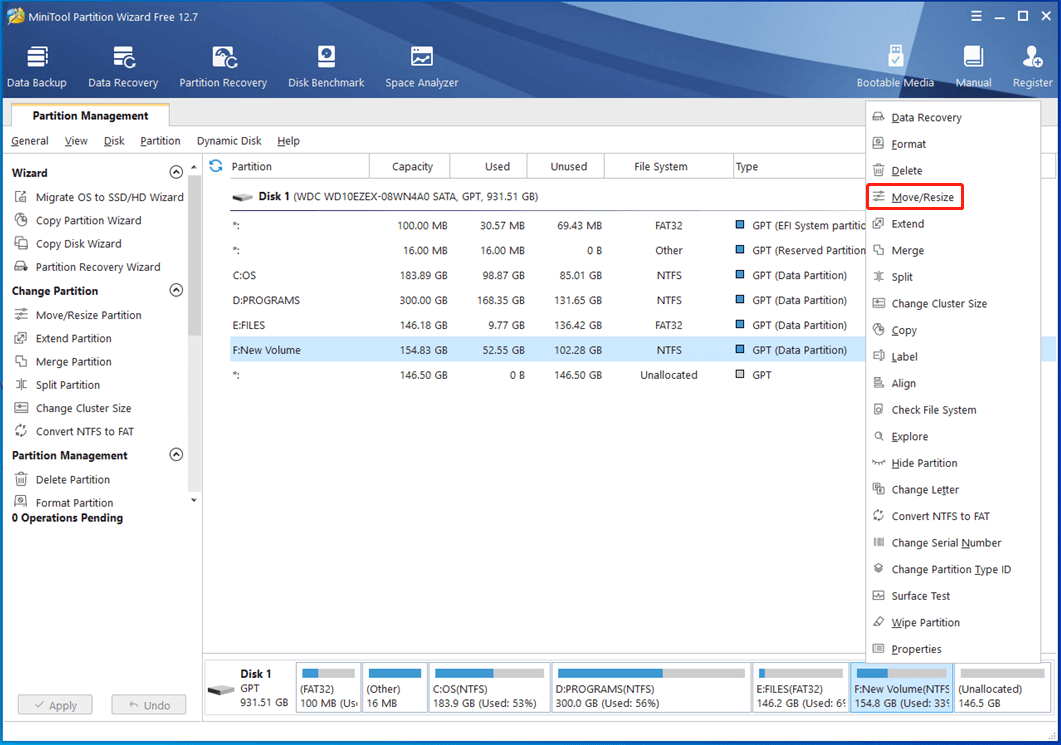Select the D:PROGRAMS partition row
Image resolution: width=1061 pixels, height=745 pixels.
click(547, 300)
